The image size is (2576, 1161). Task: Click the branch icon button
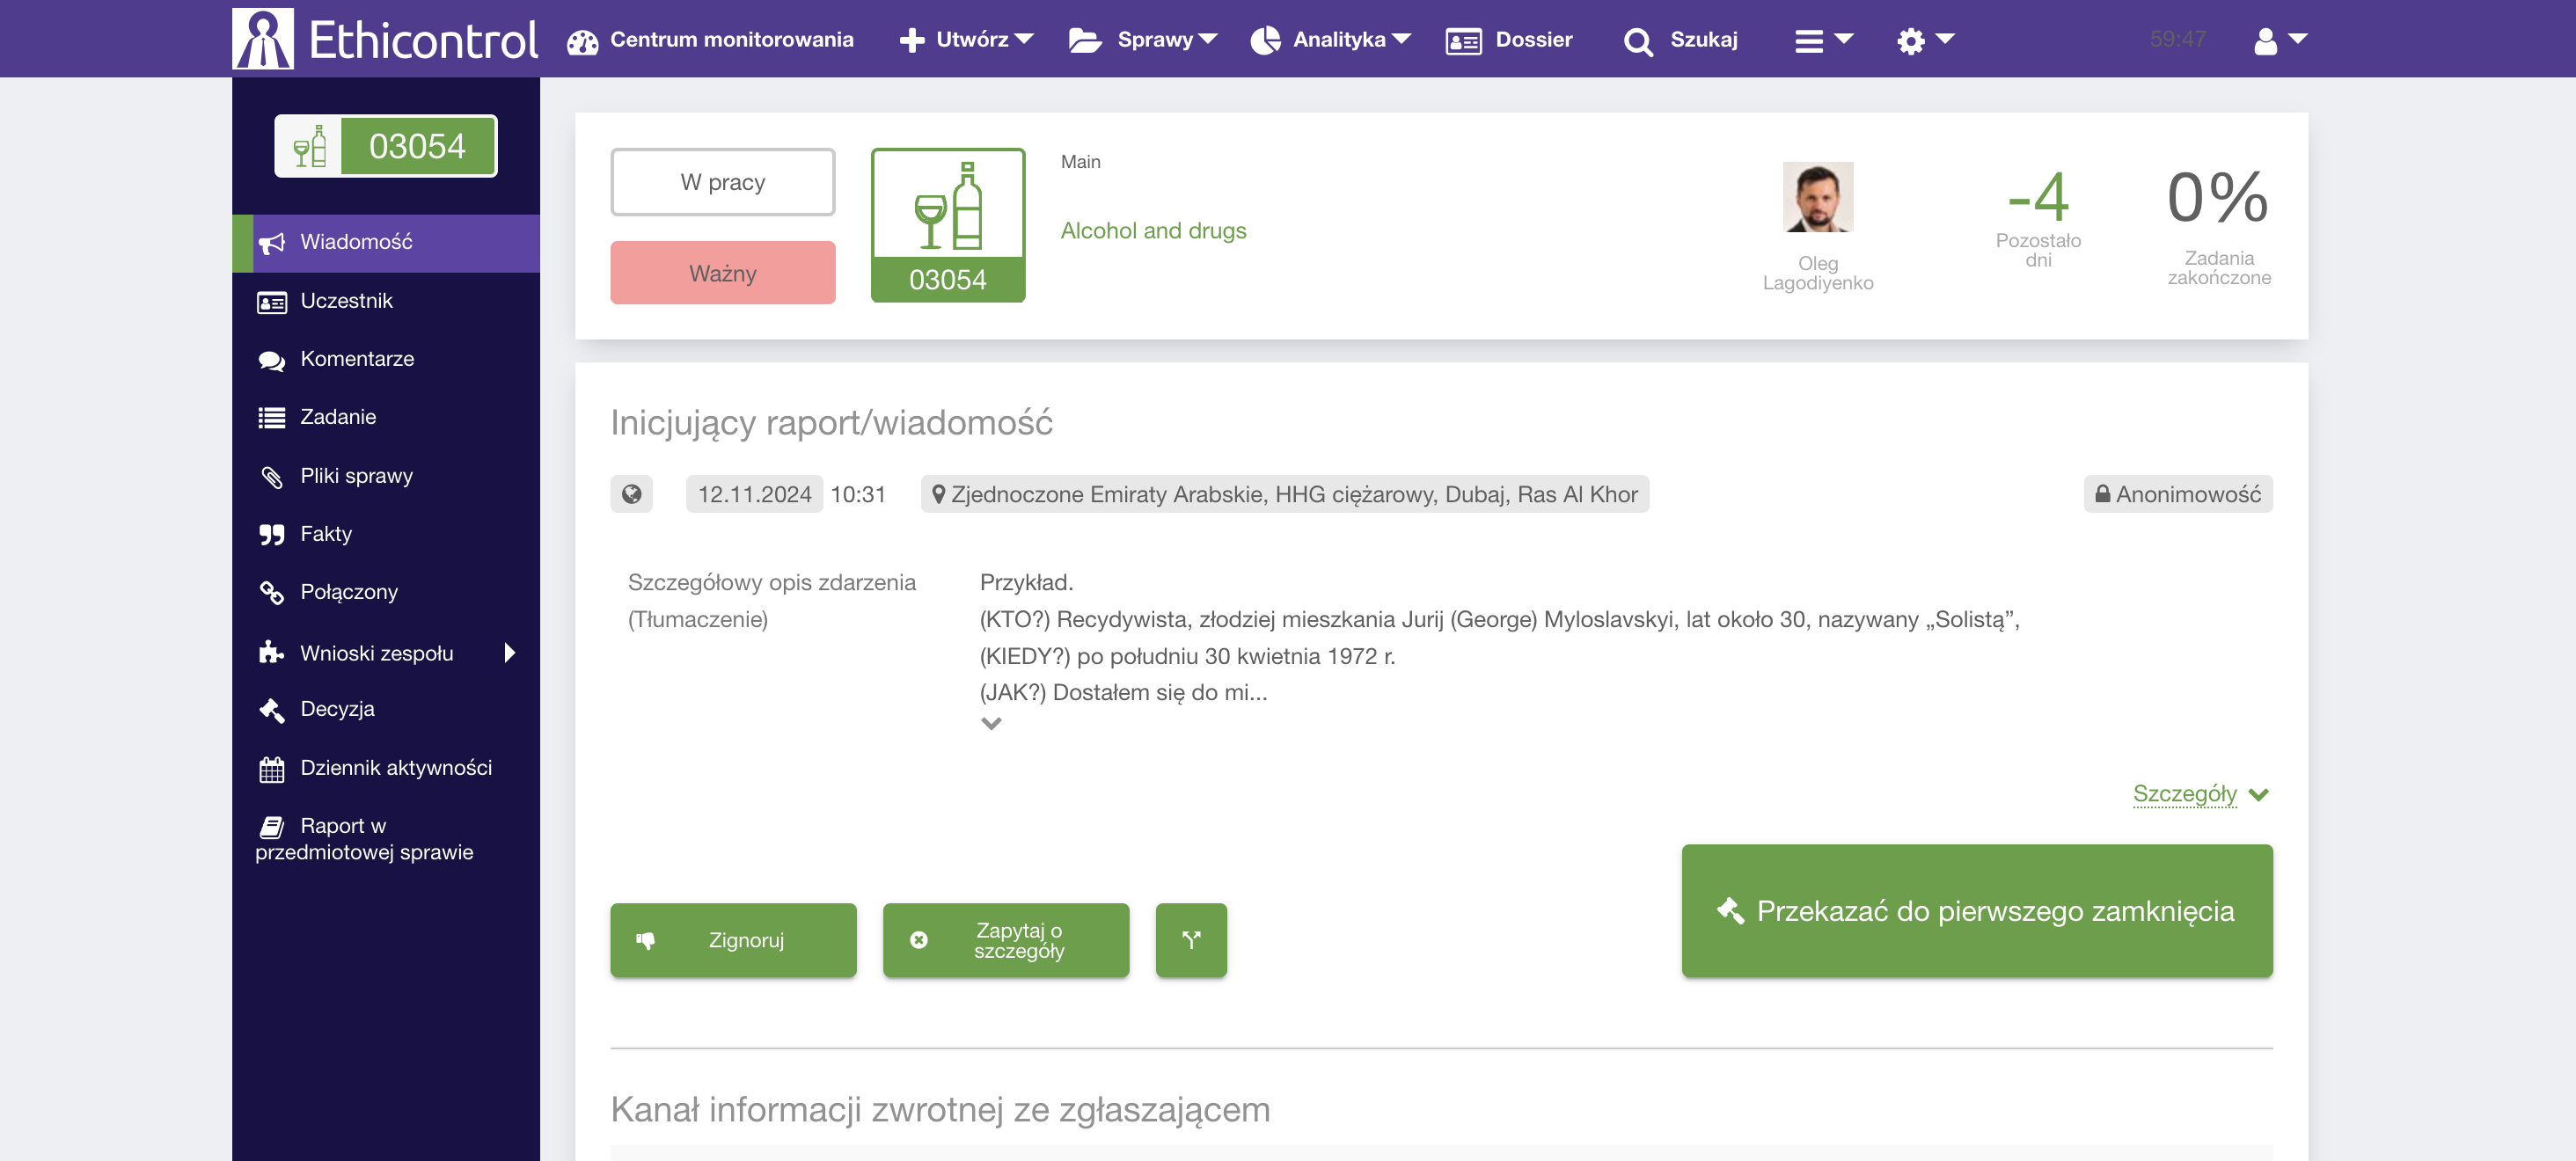pyautogui.click(x=1190, y=939)
